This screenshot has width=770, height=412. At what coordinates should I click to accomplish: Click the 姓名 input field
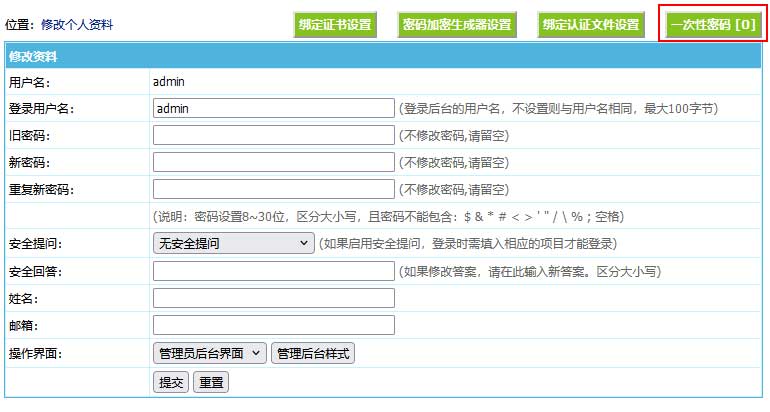pyautogui.click(x=273, y=298)
